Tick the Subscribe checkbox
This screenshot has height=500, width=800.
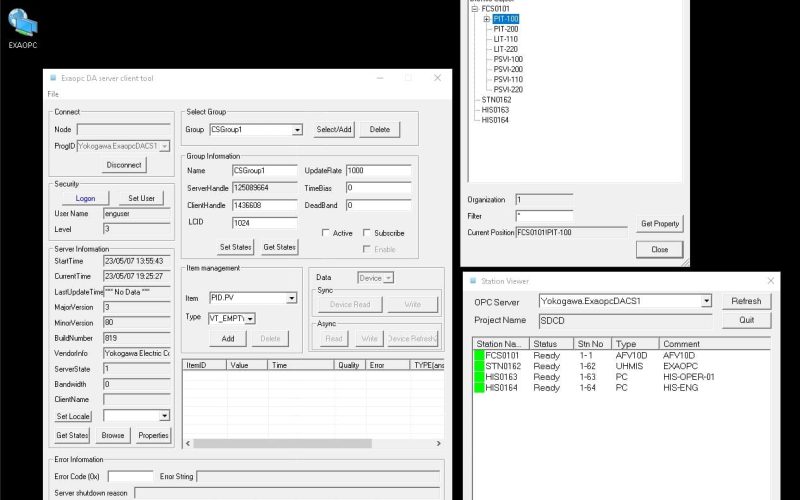click(x=366, y=233)
